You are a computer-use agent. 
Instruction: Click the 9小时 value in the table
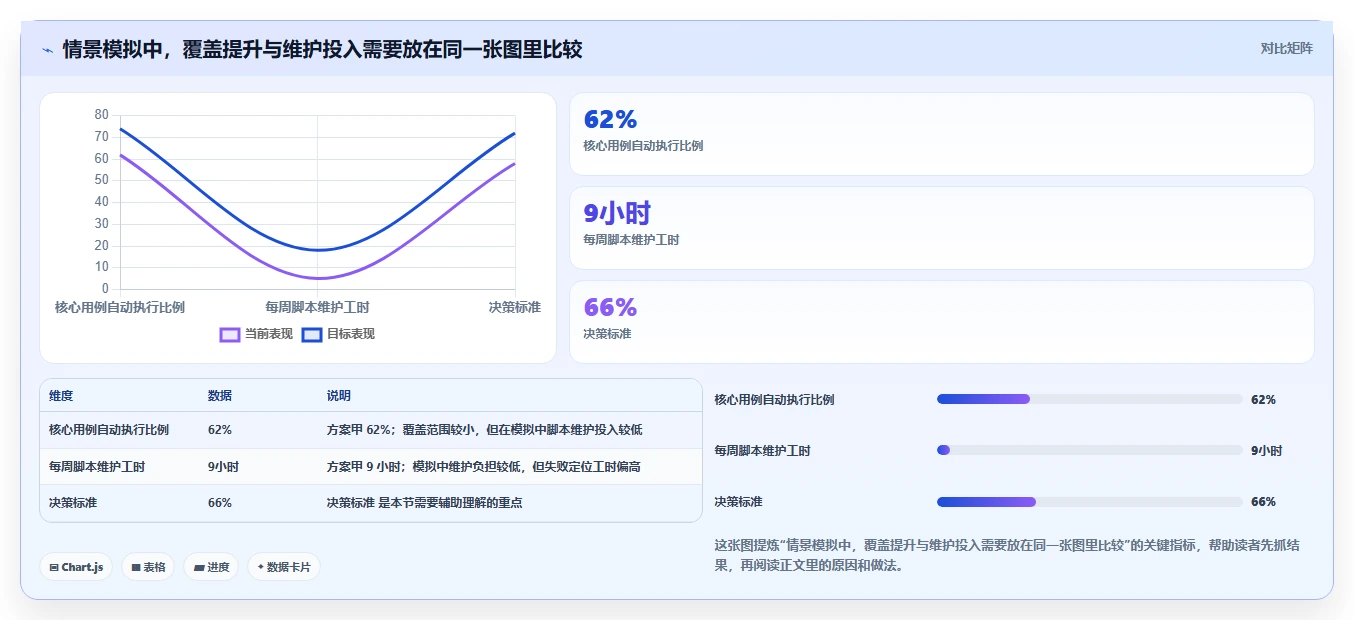pyautogui.click(x=224, y=467)
